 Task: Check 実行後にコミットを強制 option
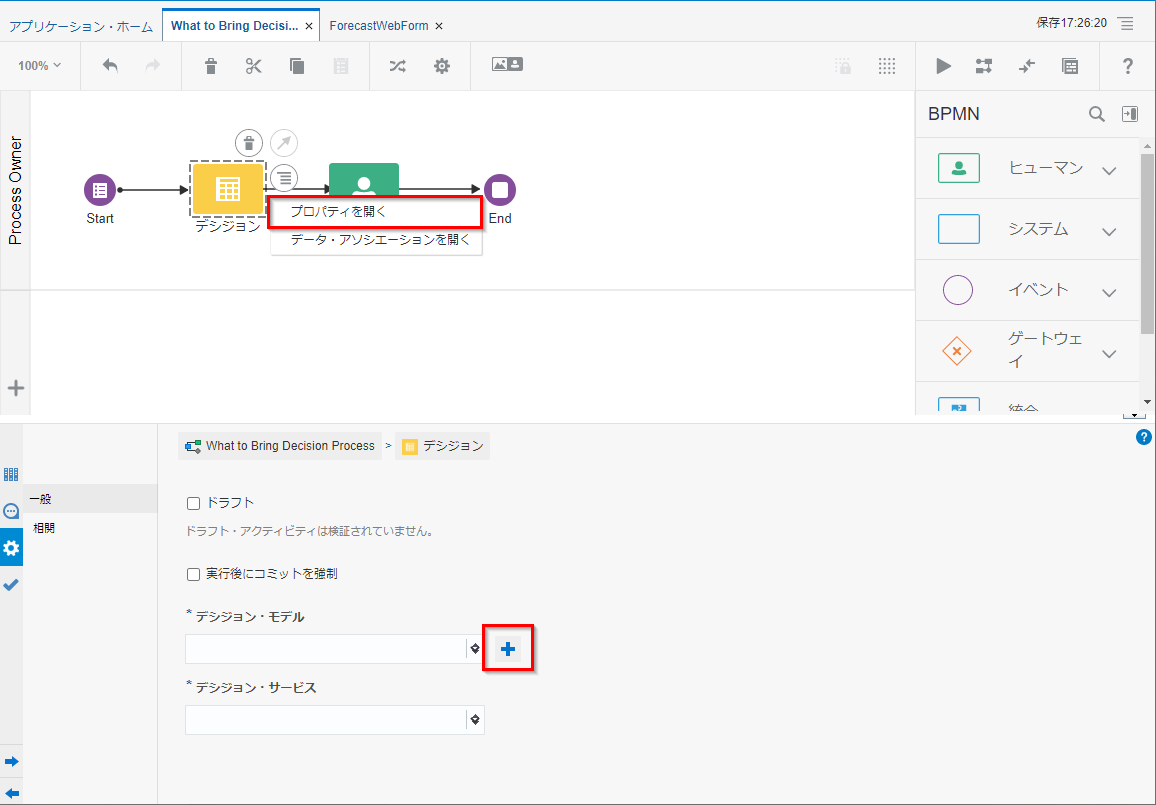194,574
